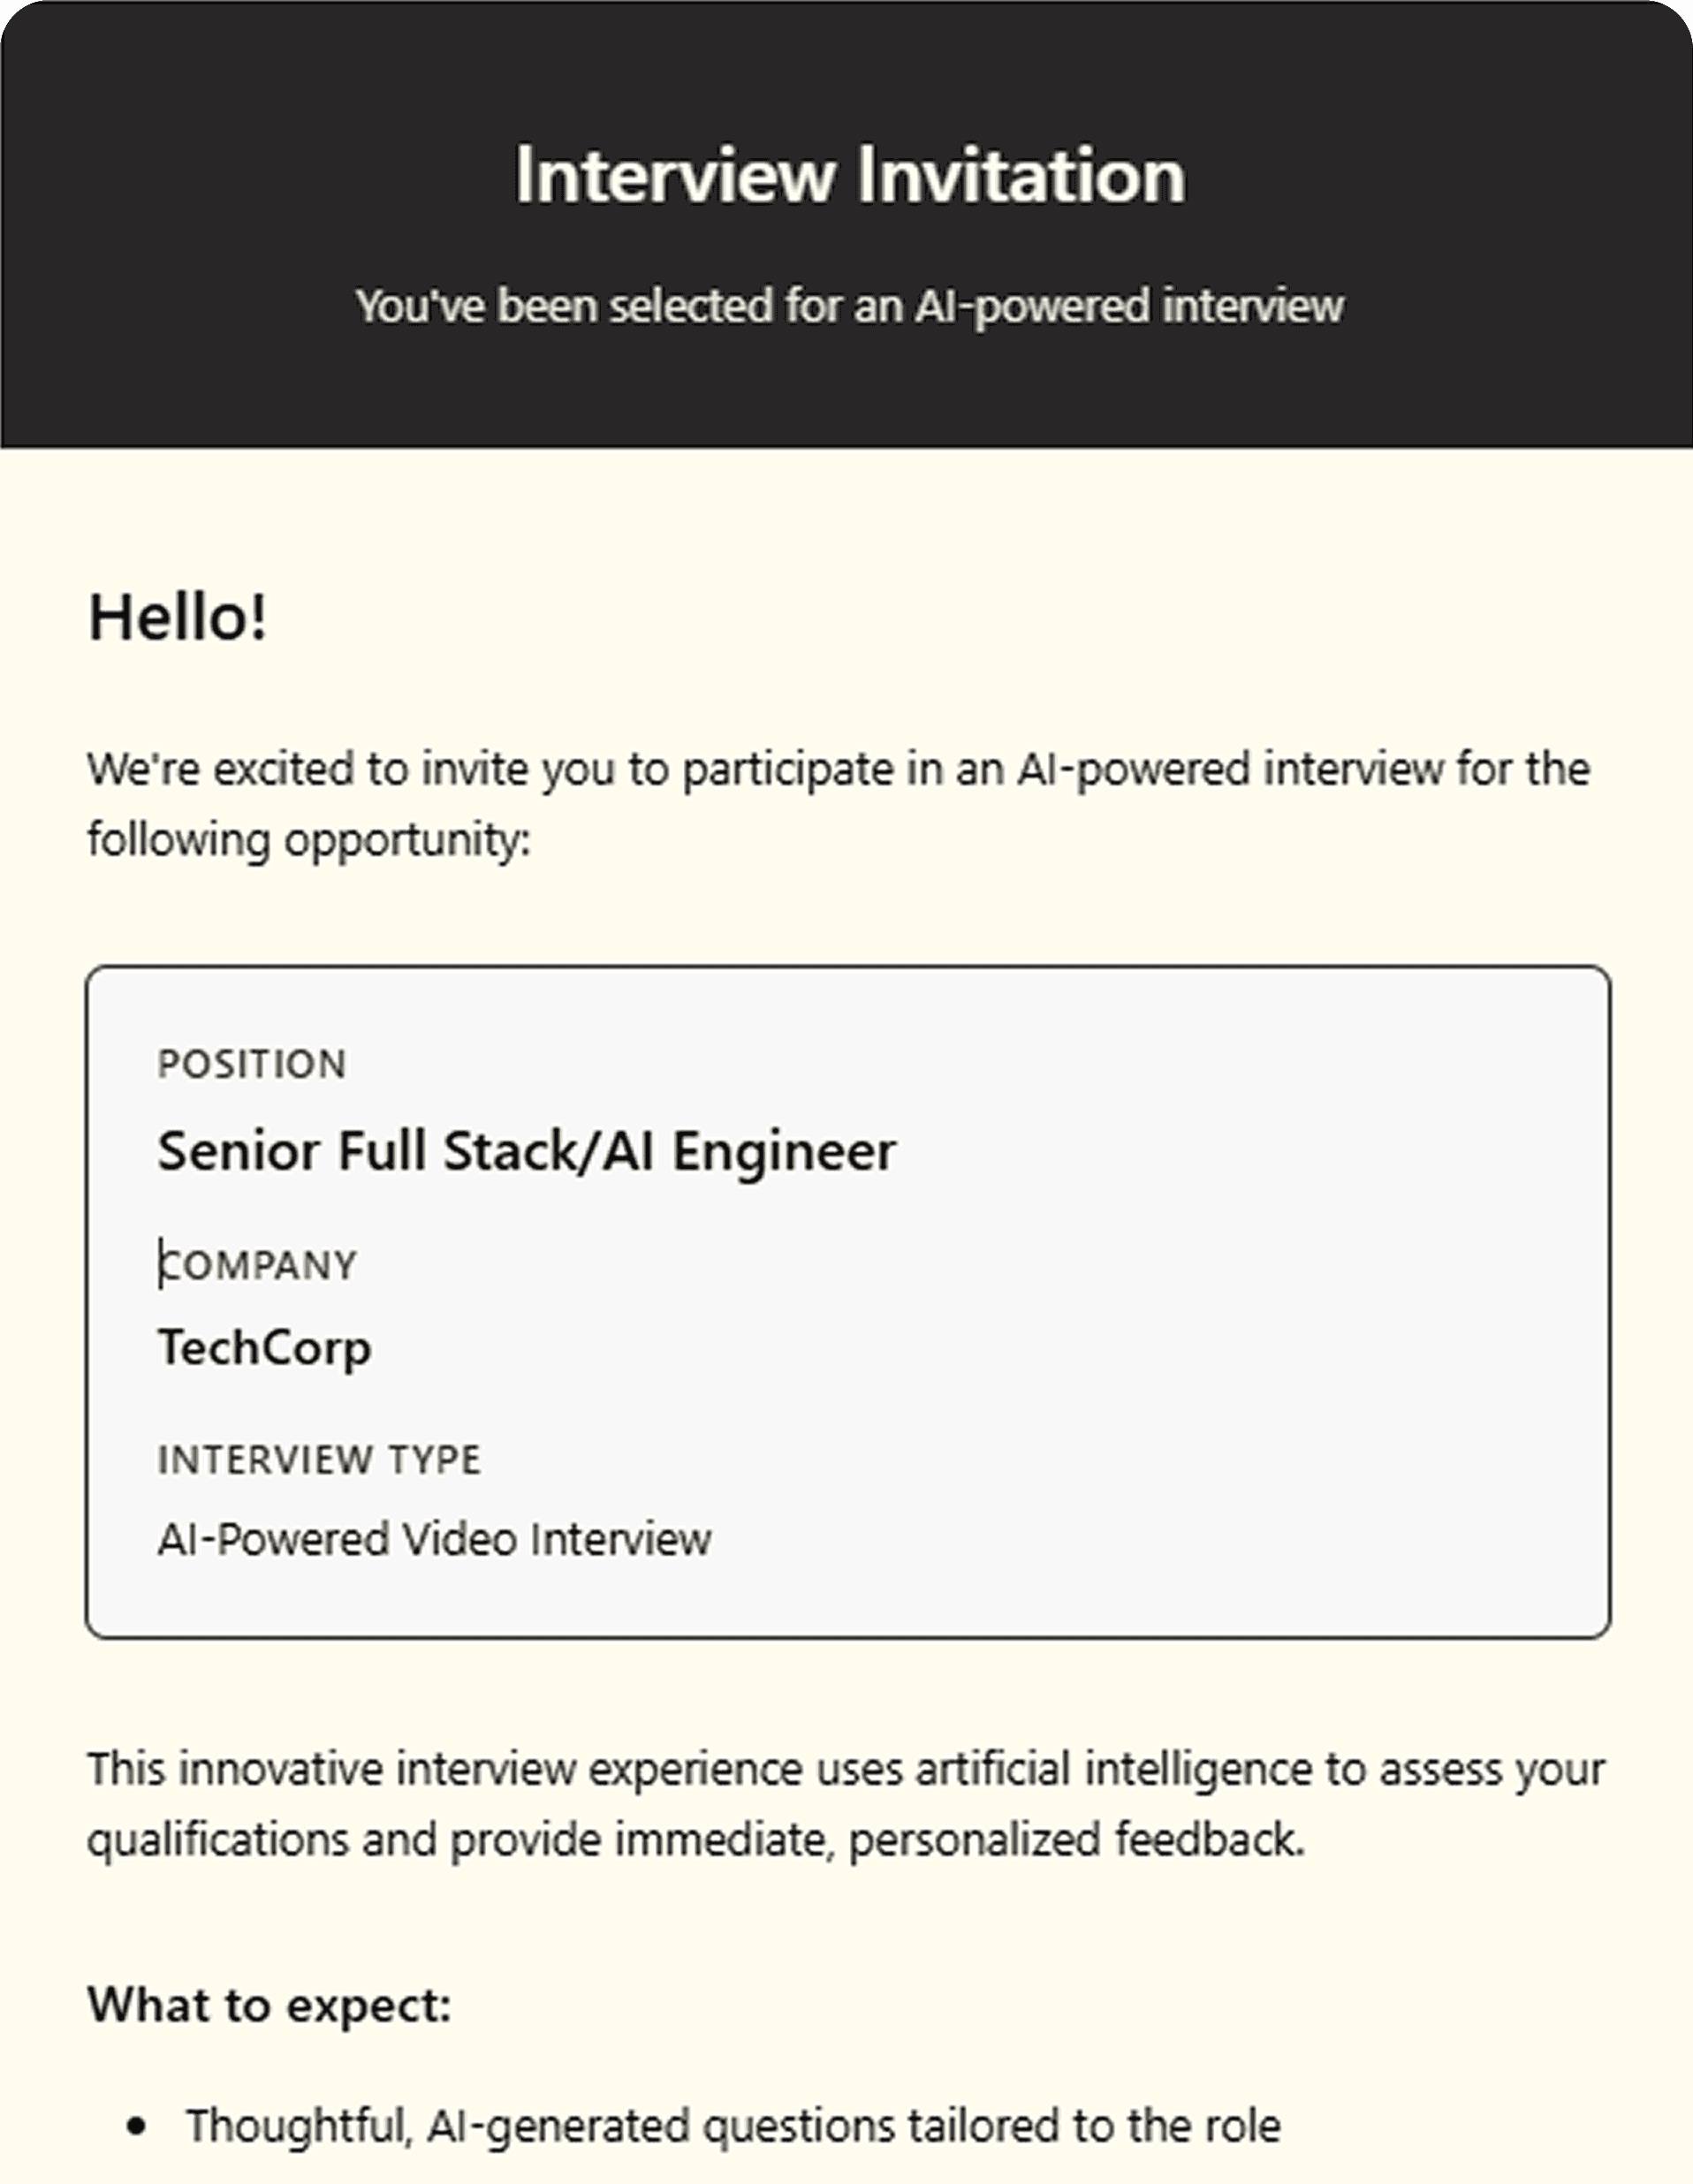Click the invitation intro paragraph
Viewport: 1693px width, 2184px height.
click(x=838, y=804)
